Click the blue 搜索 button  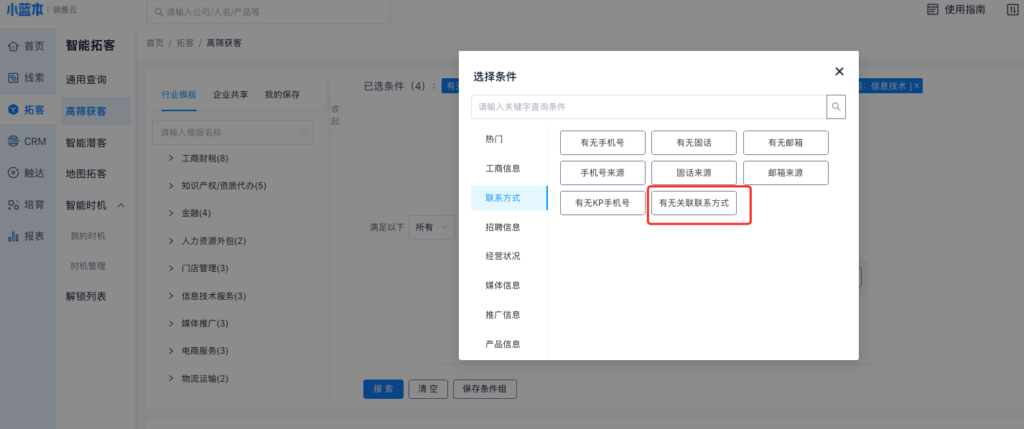point(383,389)
